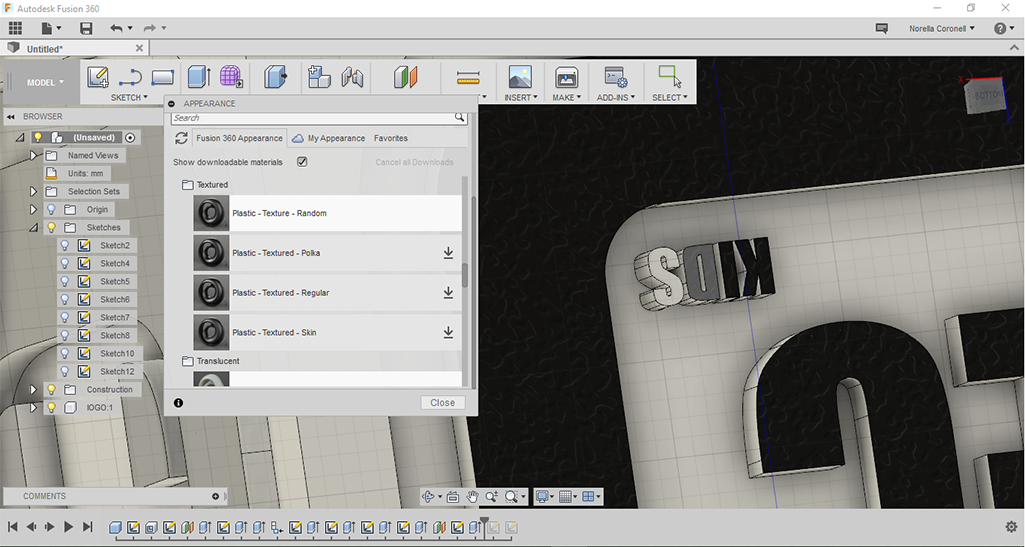Toggle Construction folder visibility bulb
This screenshot has height=547, width=1025.
(51, 390)
